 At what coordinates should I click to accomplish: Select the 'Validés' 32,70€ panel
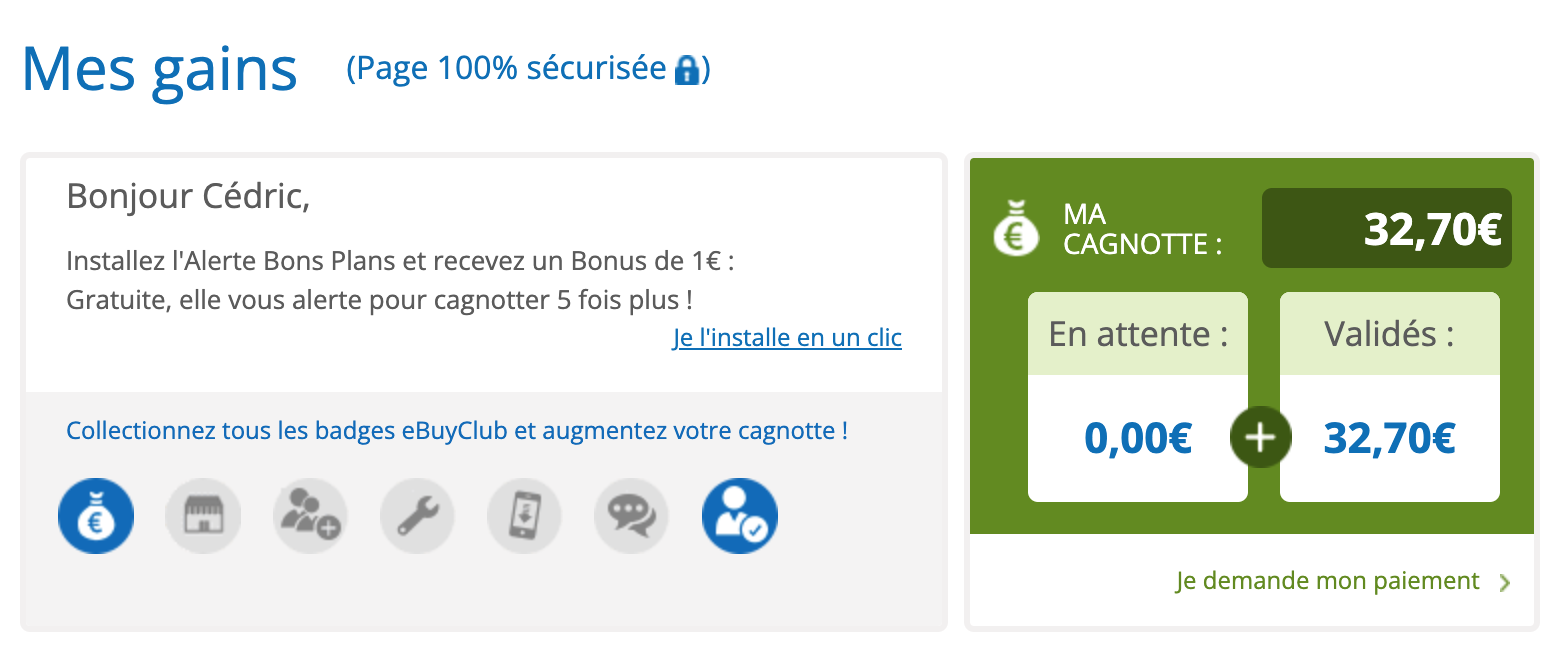pos(1390,397)
